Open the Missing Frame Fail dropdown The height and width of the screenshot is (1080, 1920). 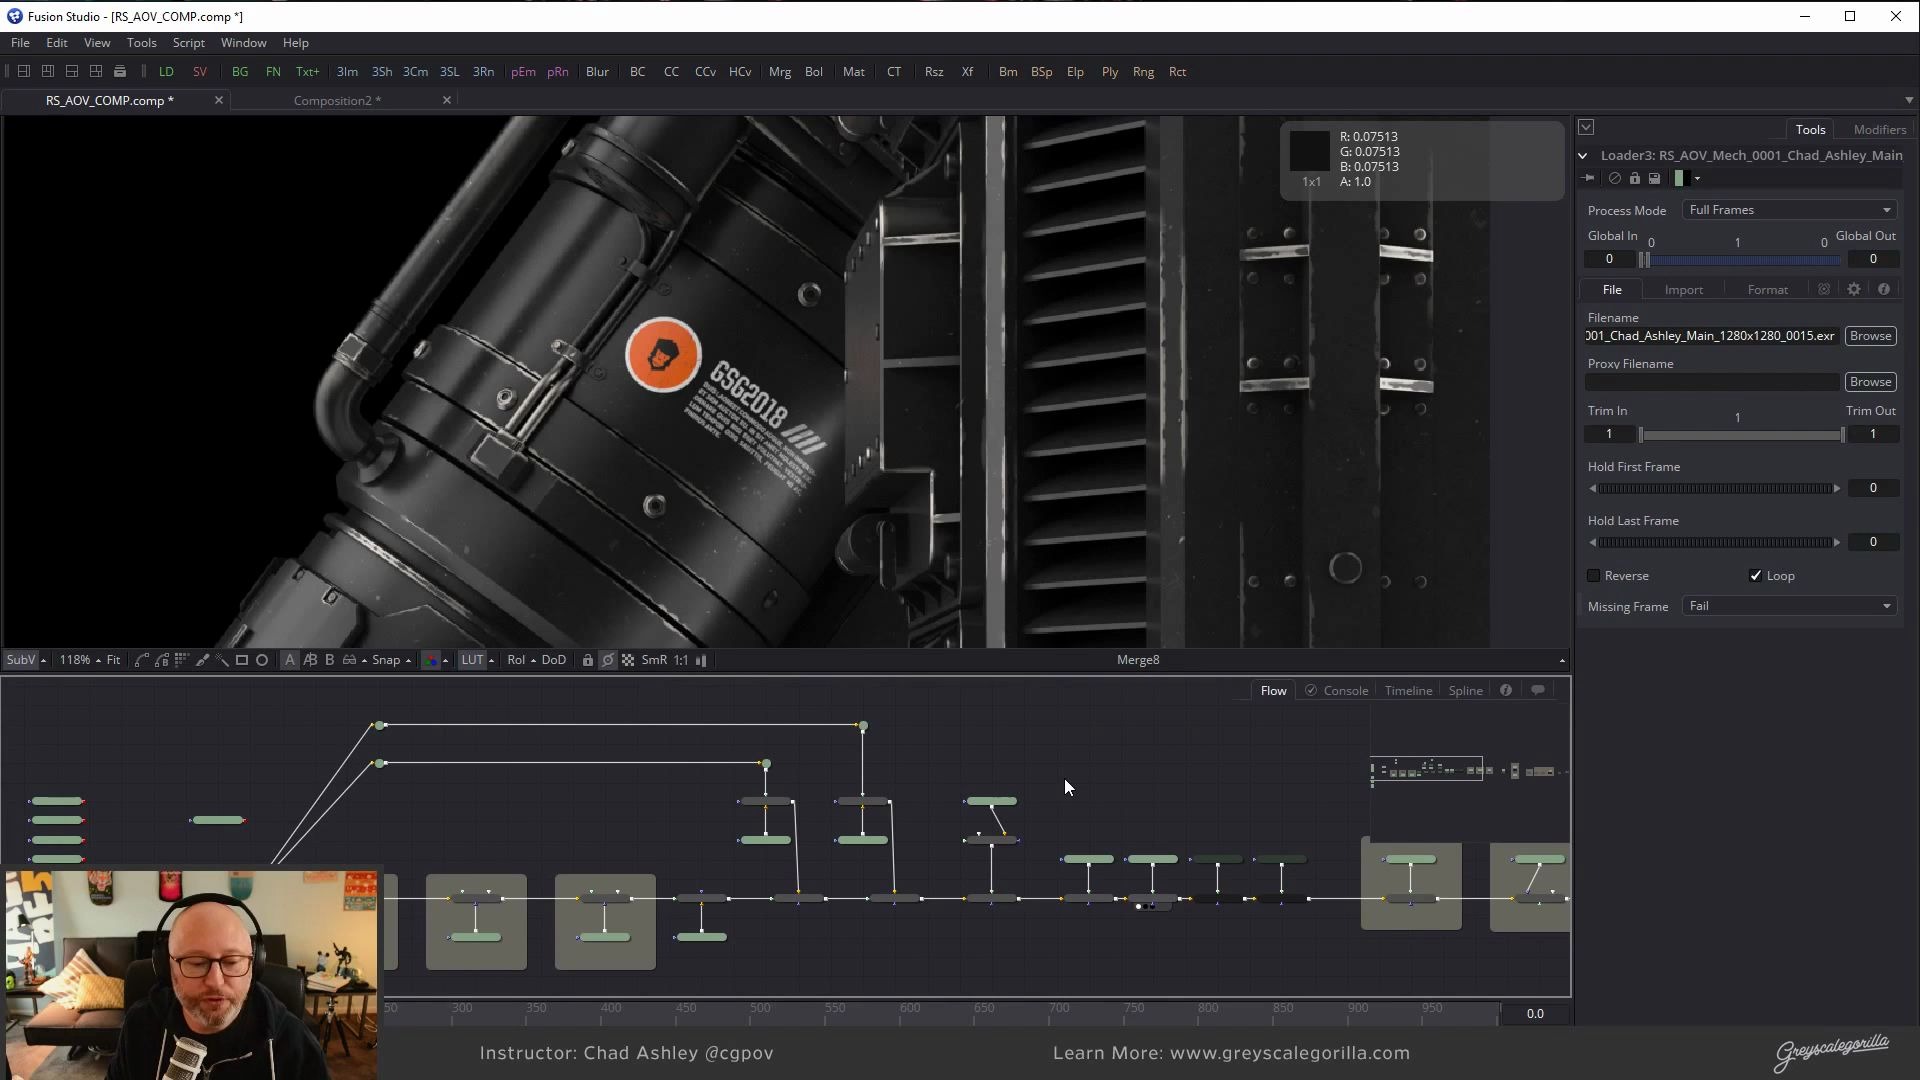[1789, 606]
